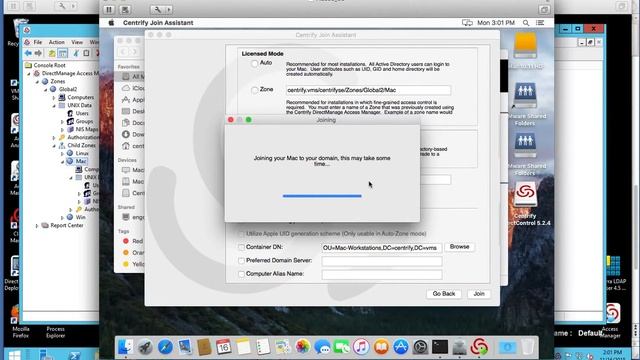Select the Zone licensed mode radio button
Screen dimensions: 640x360
tap(255, 90)
